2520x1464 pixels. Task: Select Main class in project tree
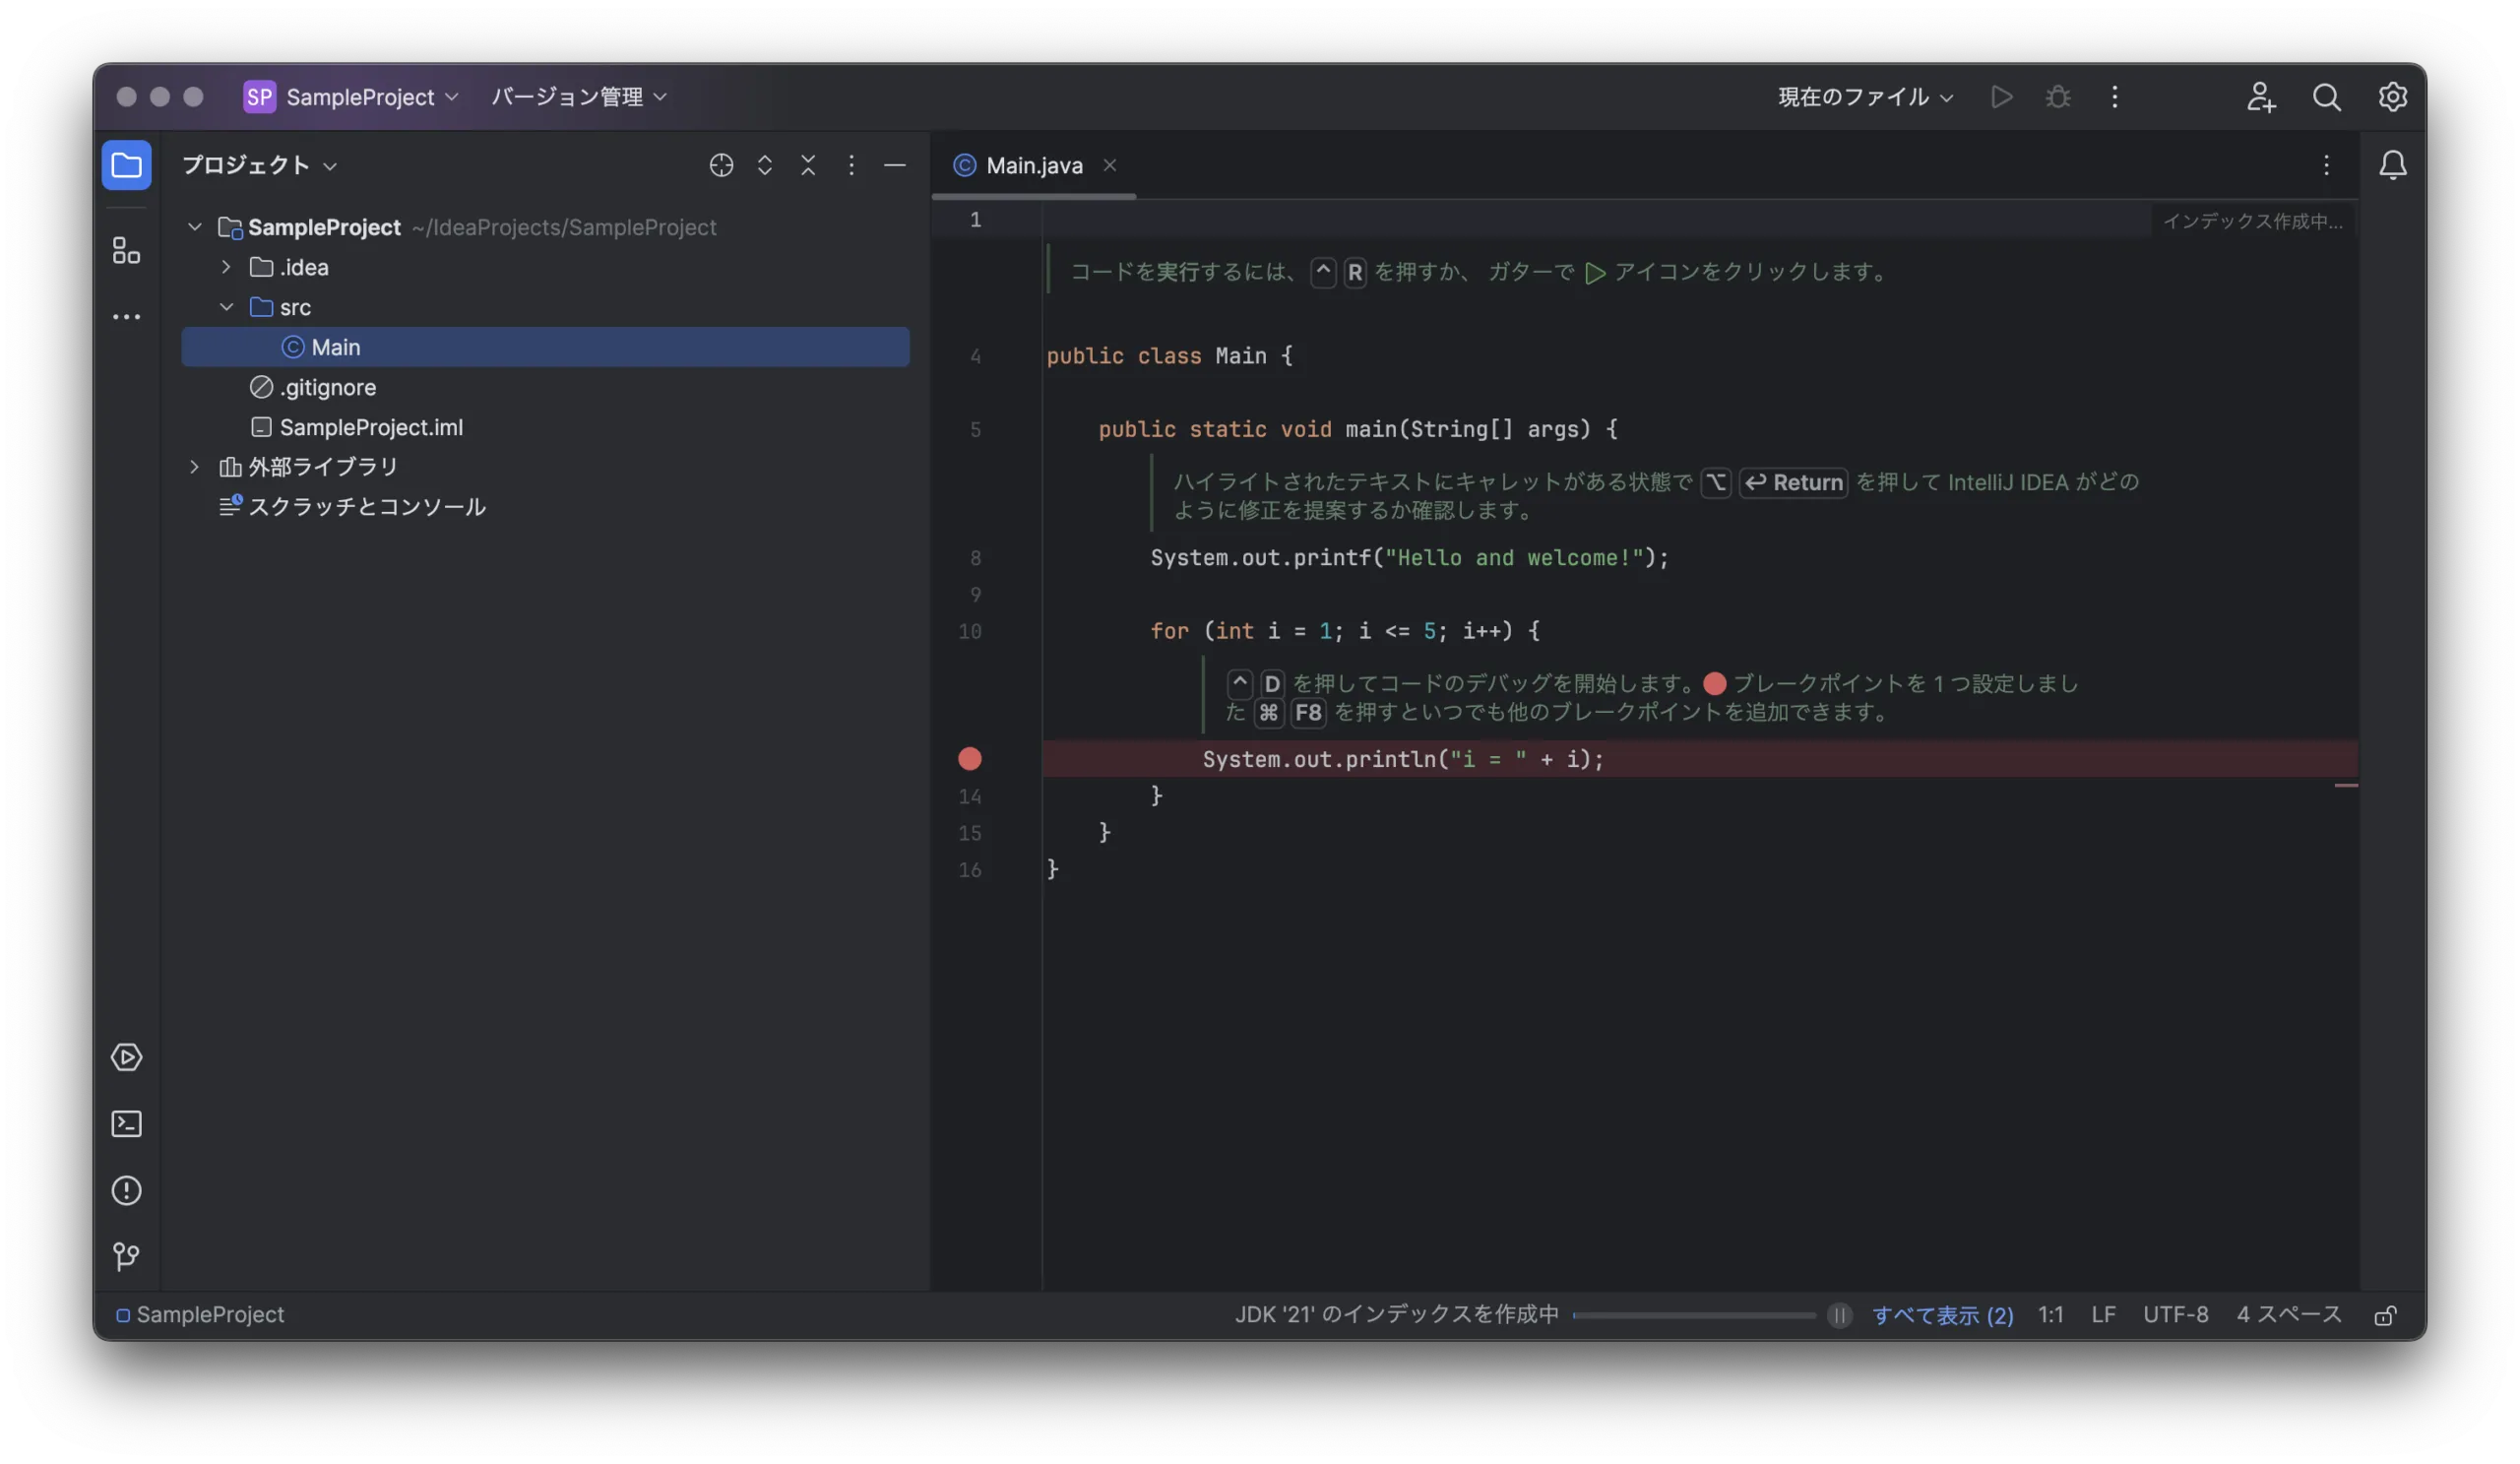546,347
